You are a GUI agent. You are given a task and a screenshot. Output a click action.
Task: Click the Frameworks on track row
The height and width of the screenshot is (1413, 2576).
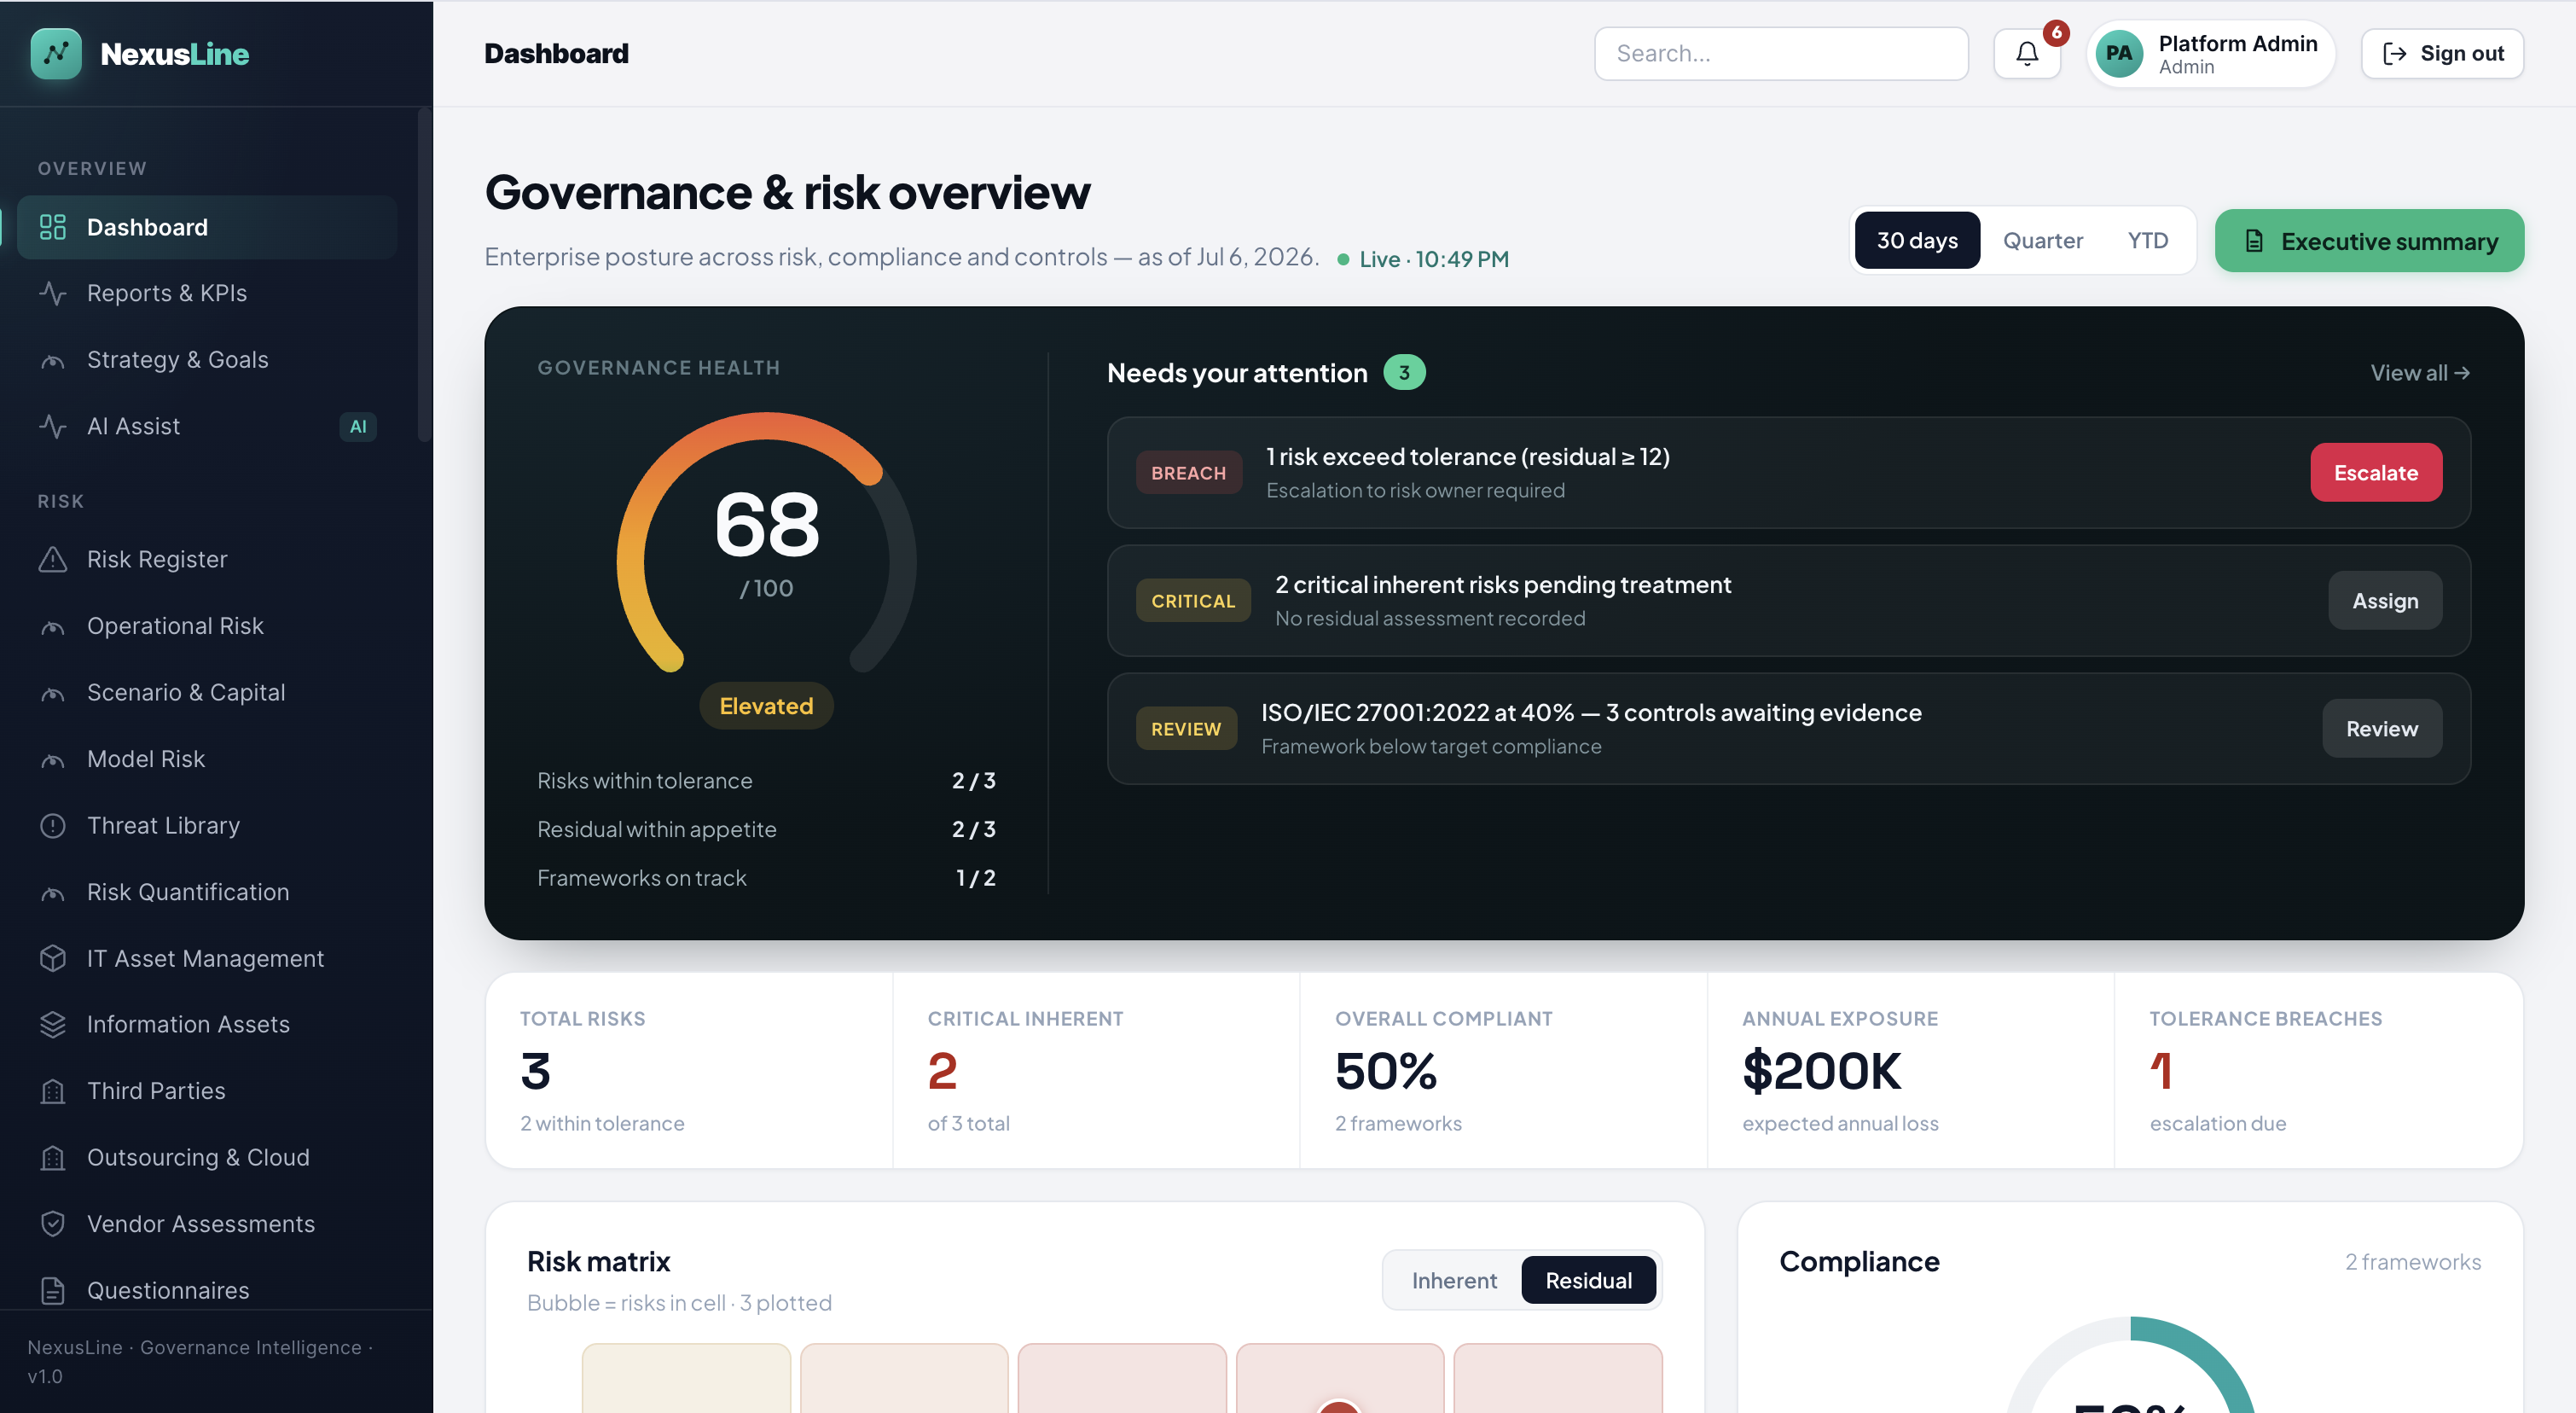(766, 877)
